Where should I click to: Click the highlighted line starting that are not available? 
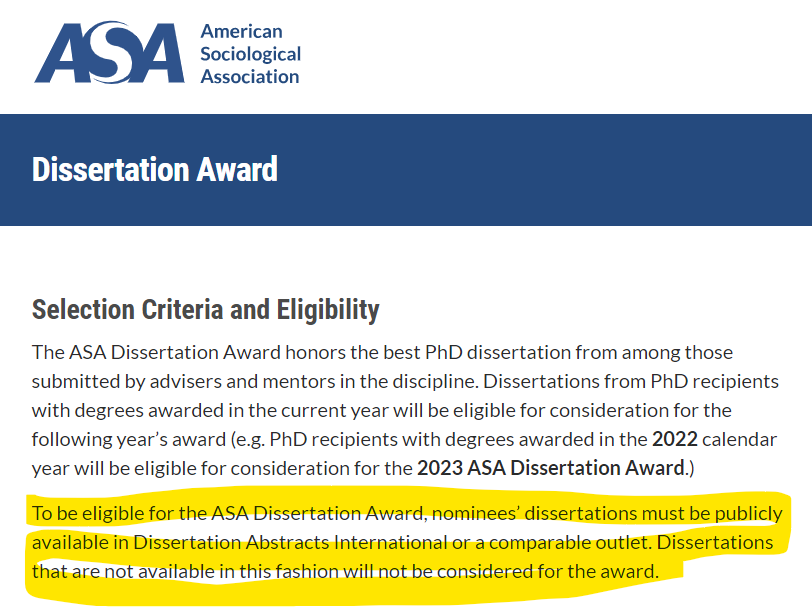(345, 572)
